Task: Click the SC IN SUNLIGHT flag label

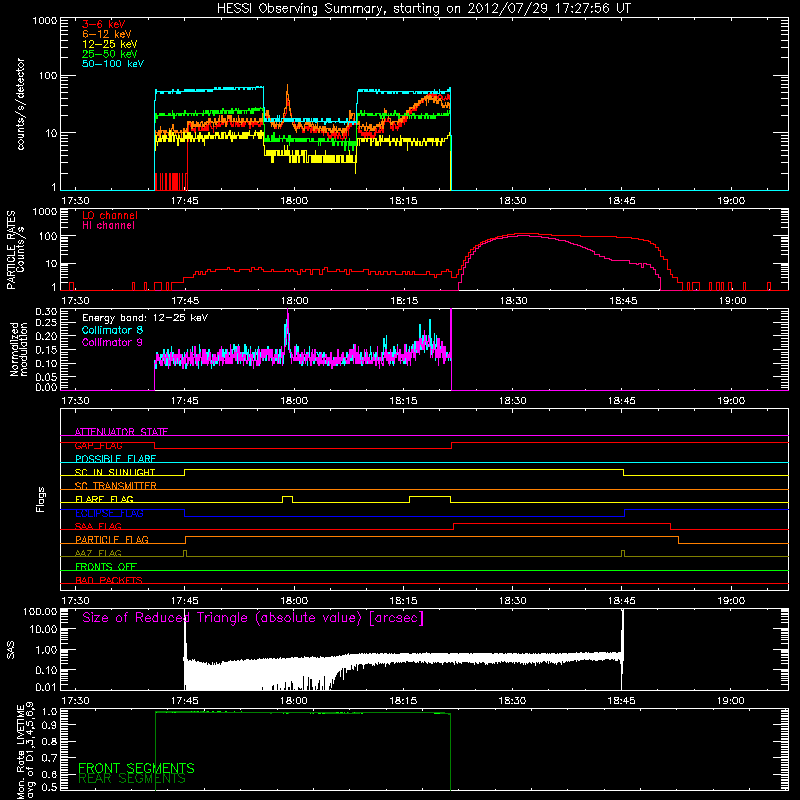Action: click(x=114, y=472)
